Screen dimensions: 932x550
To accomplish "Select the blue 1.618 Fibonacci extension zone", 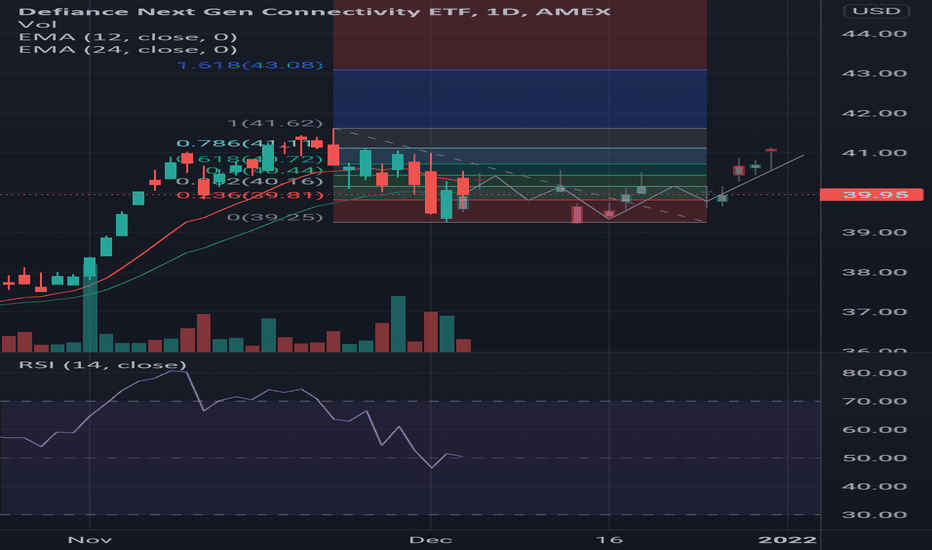I will point(520,99).
